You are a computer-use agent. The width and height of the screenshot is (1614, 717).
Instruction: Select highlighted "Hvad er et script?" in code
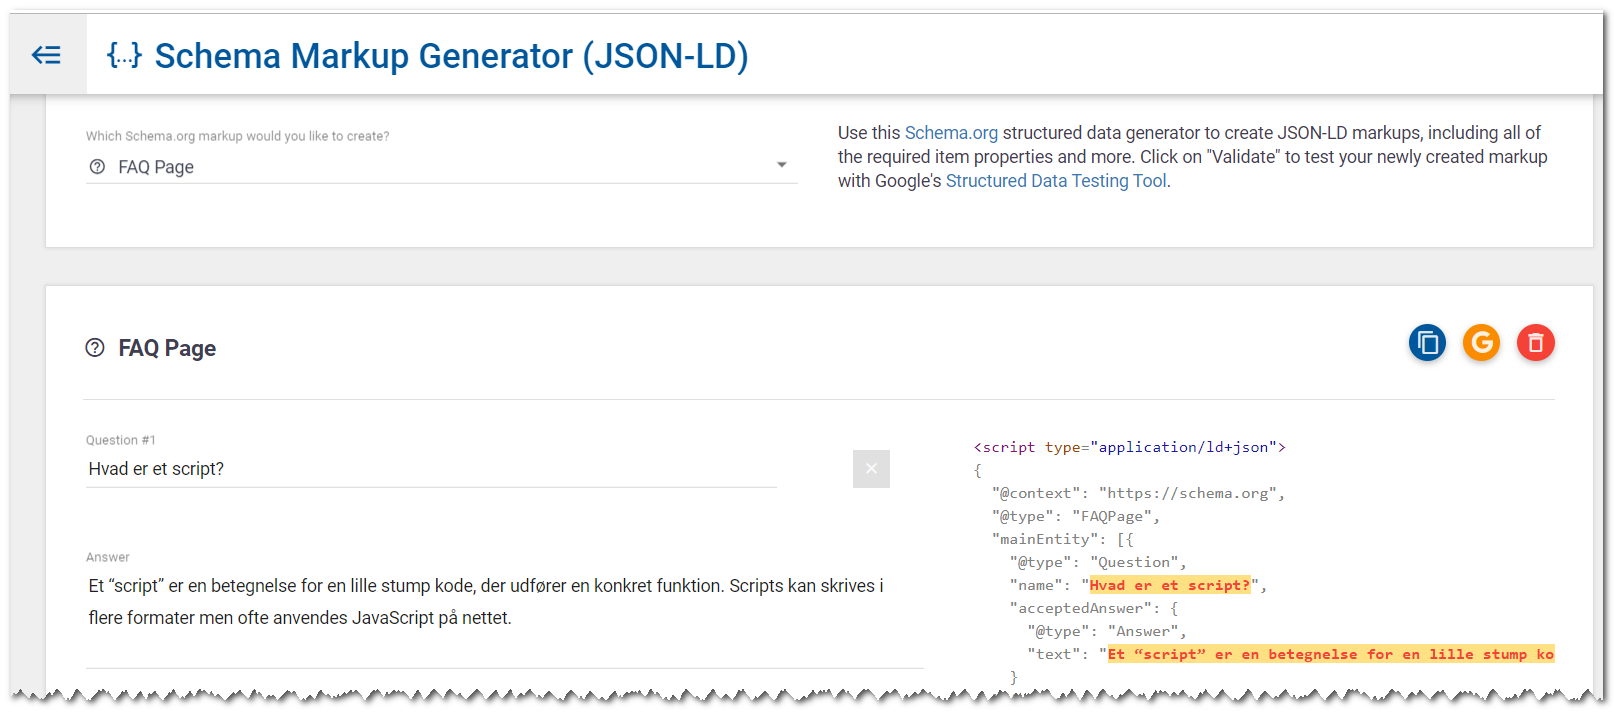pos(1169,586)
